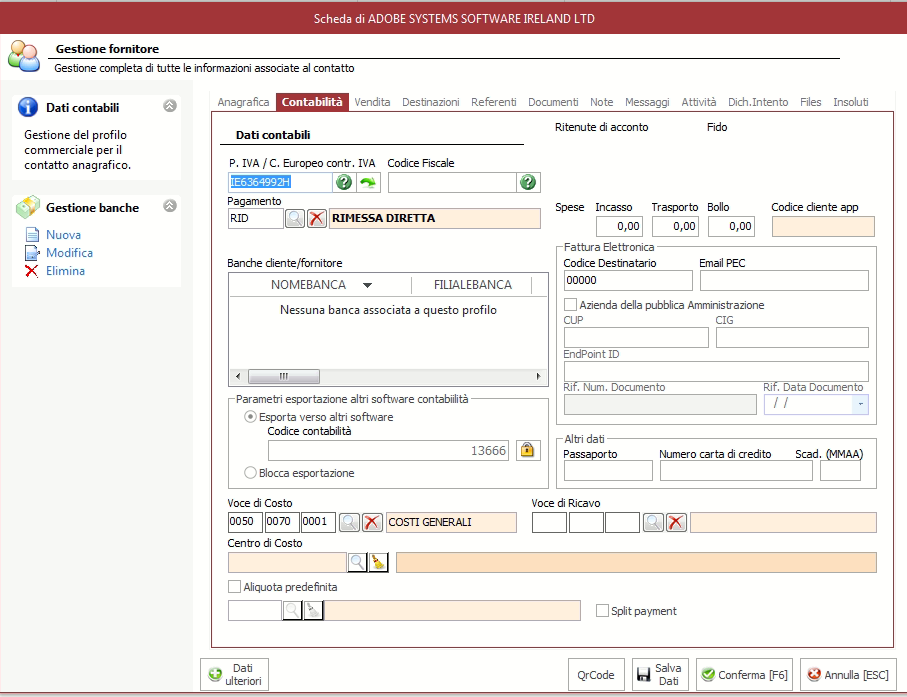This screenshot has width=907, height=697.
Task: Click the Modifica document icon
Action: pyautogui.click(x=32, y=253)
